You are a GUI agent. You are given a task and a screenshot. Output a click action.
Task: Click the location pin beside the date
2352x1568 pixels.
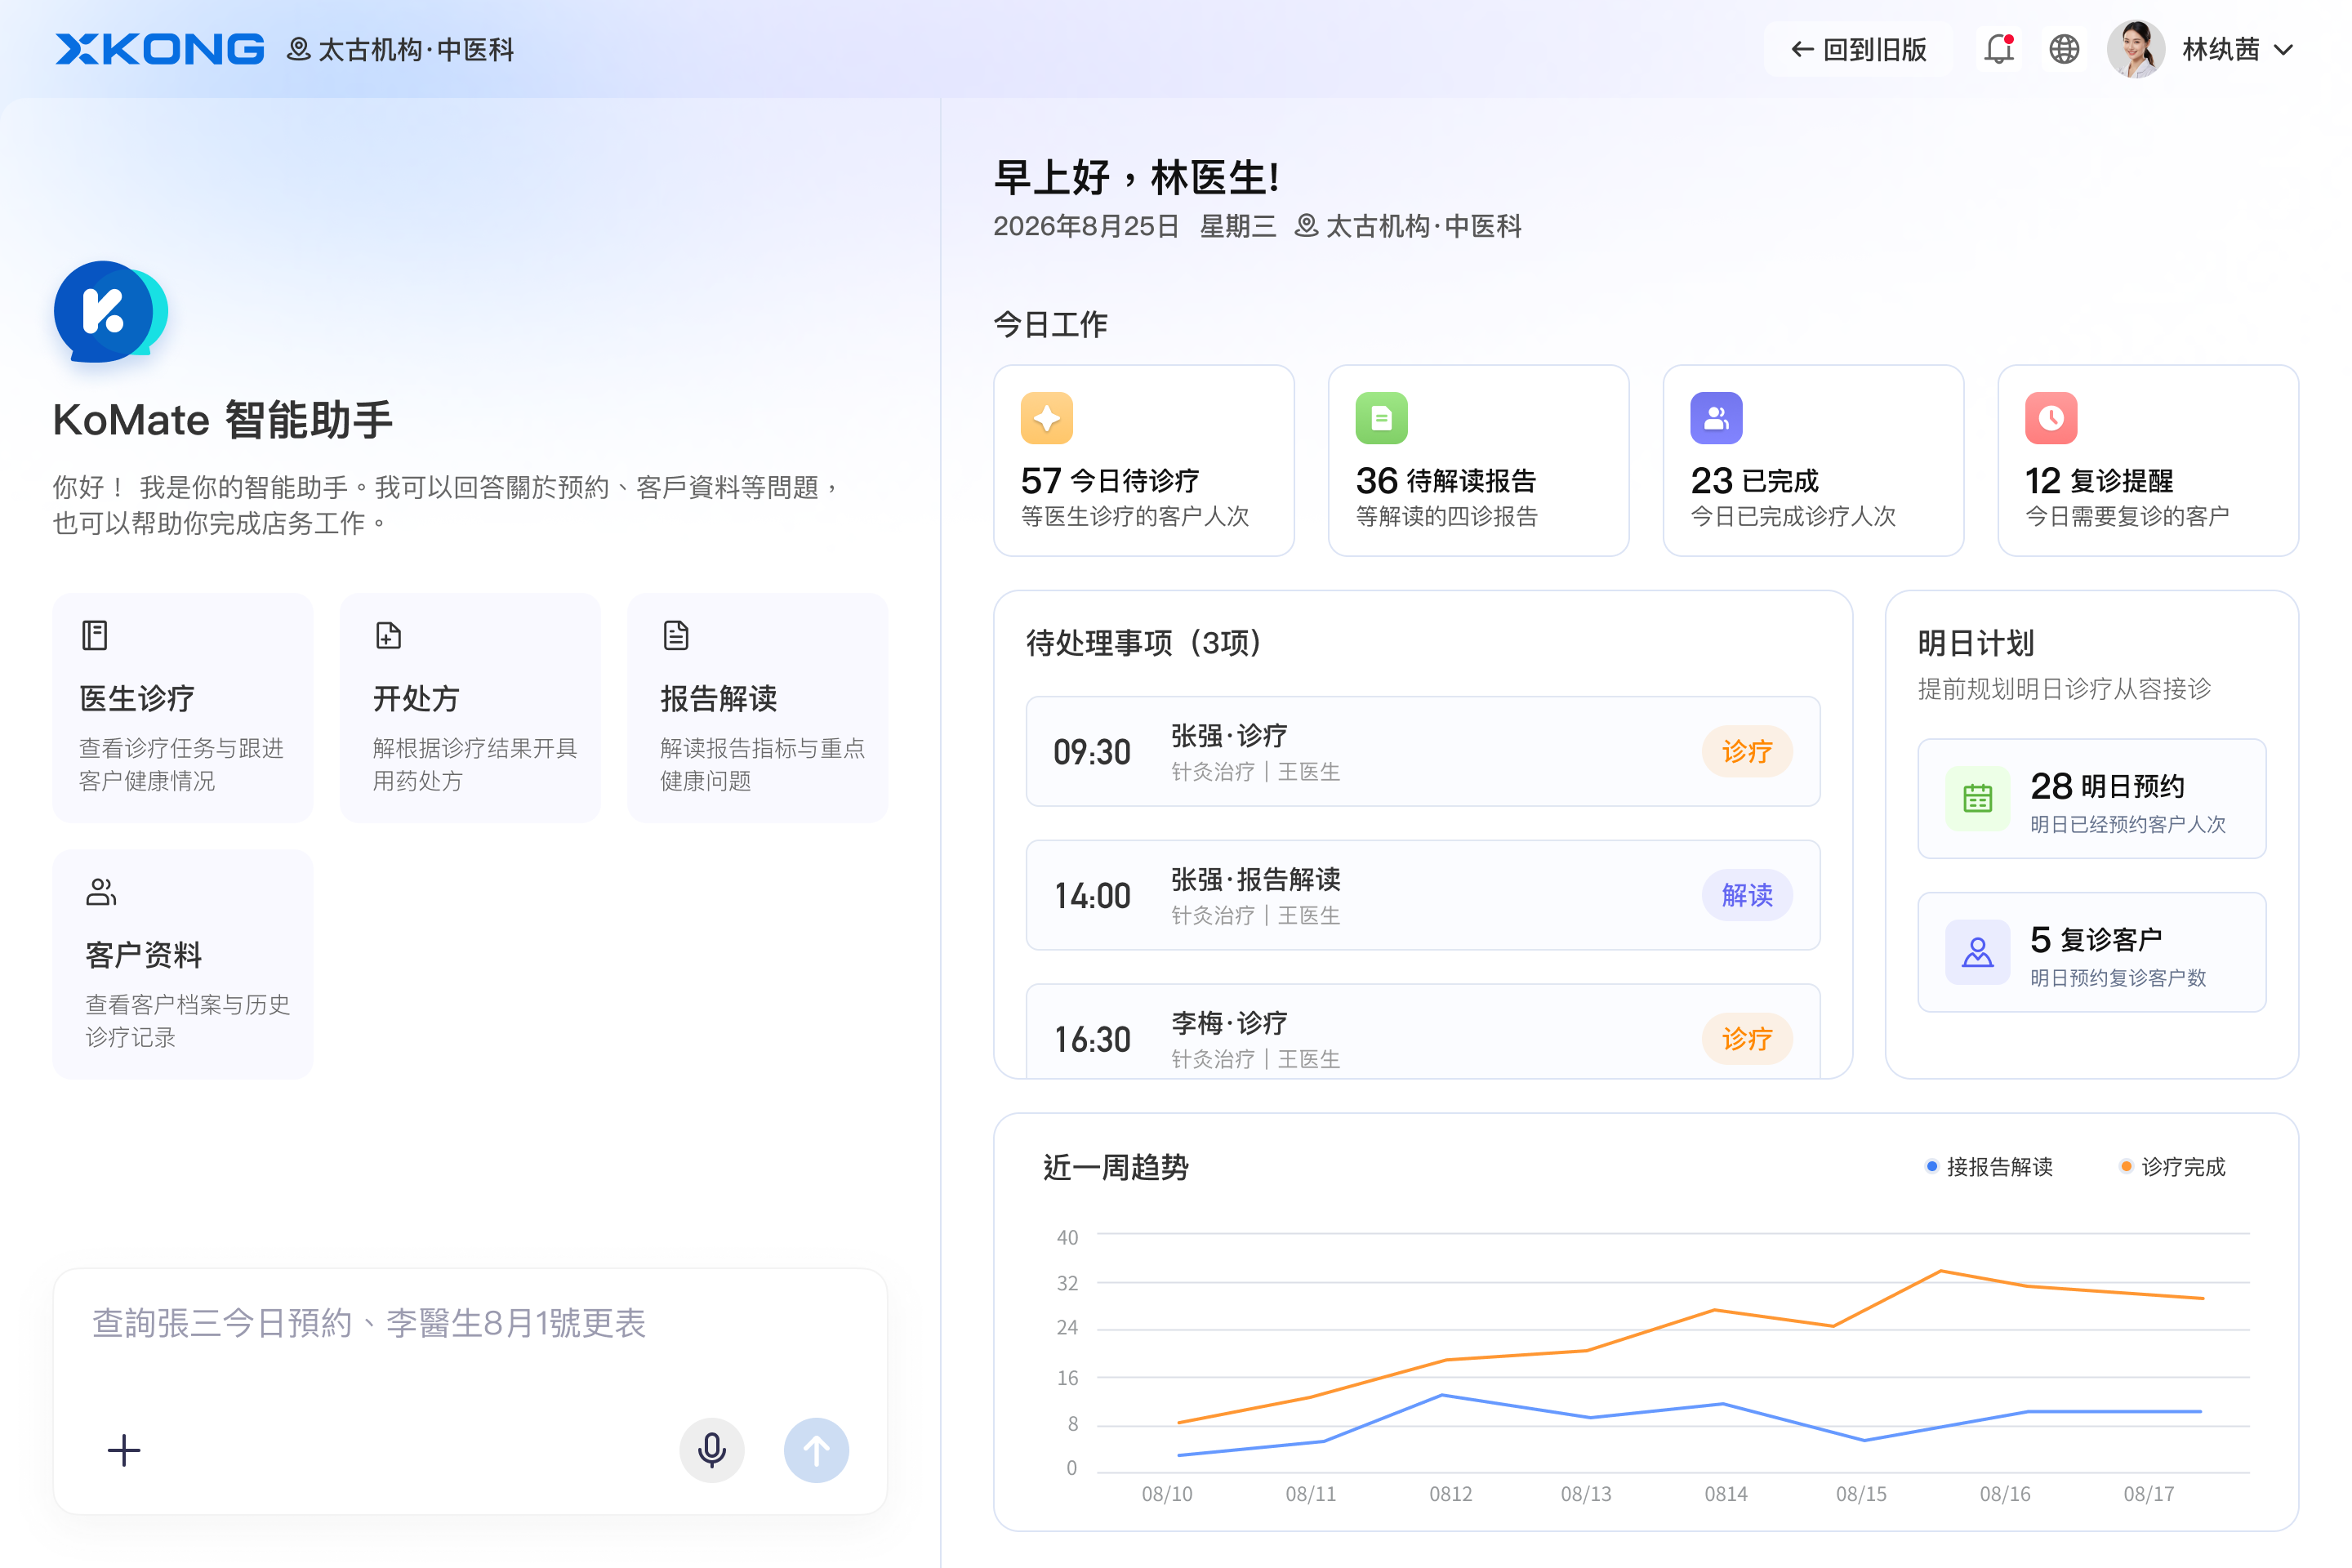point(1306,226)
